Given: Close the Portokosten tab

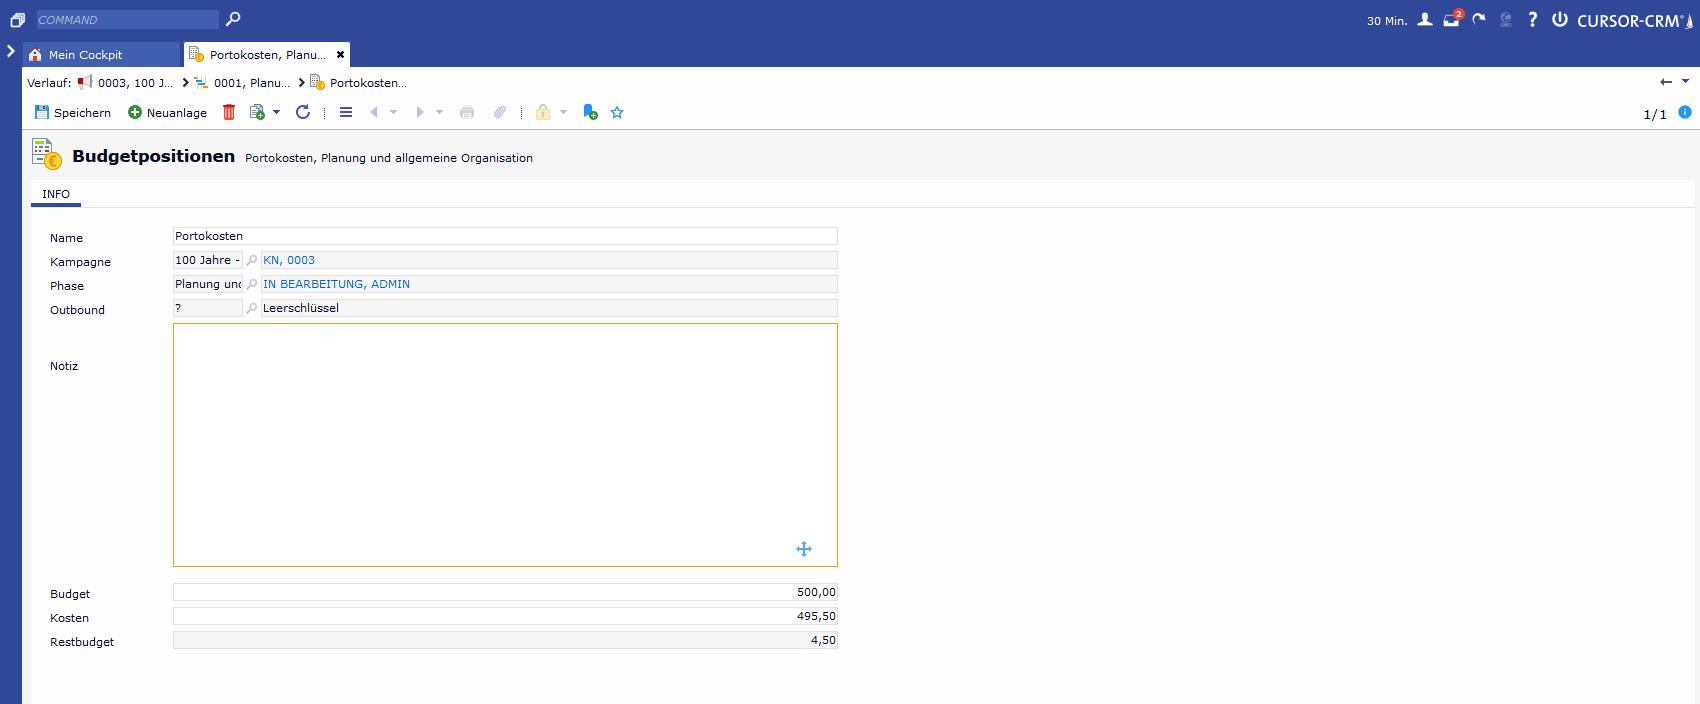Looking at the screenshot, I should click(x=340, y=55).
